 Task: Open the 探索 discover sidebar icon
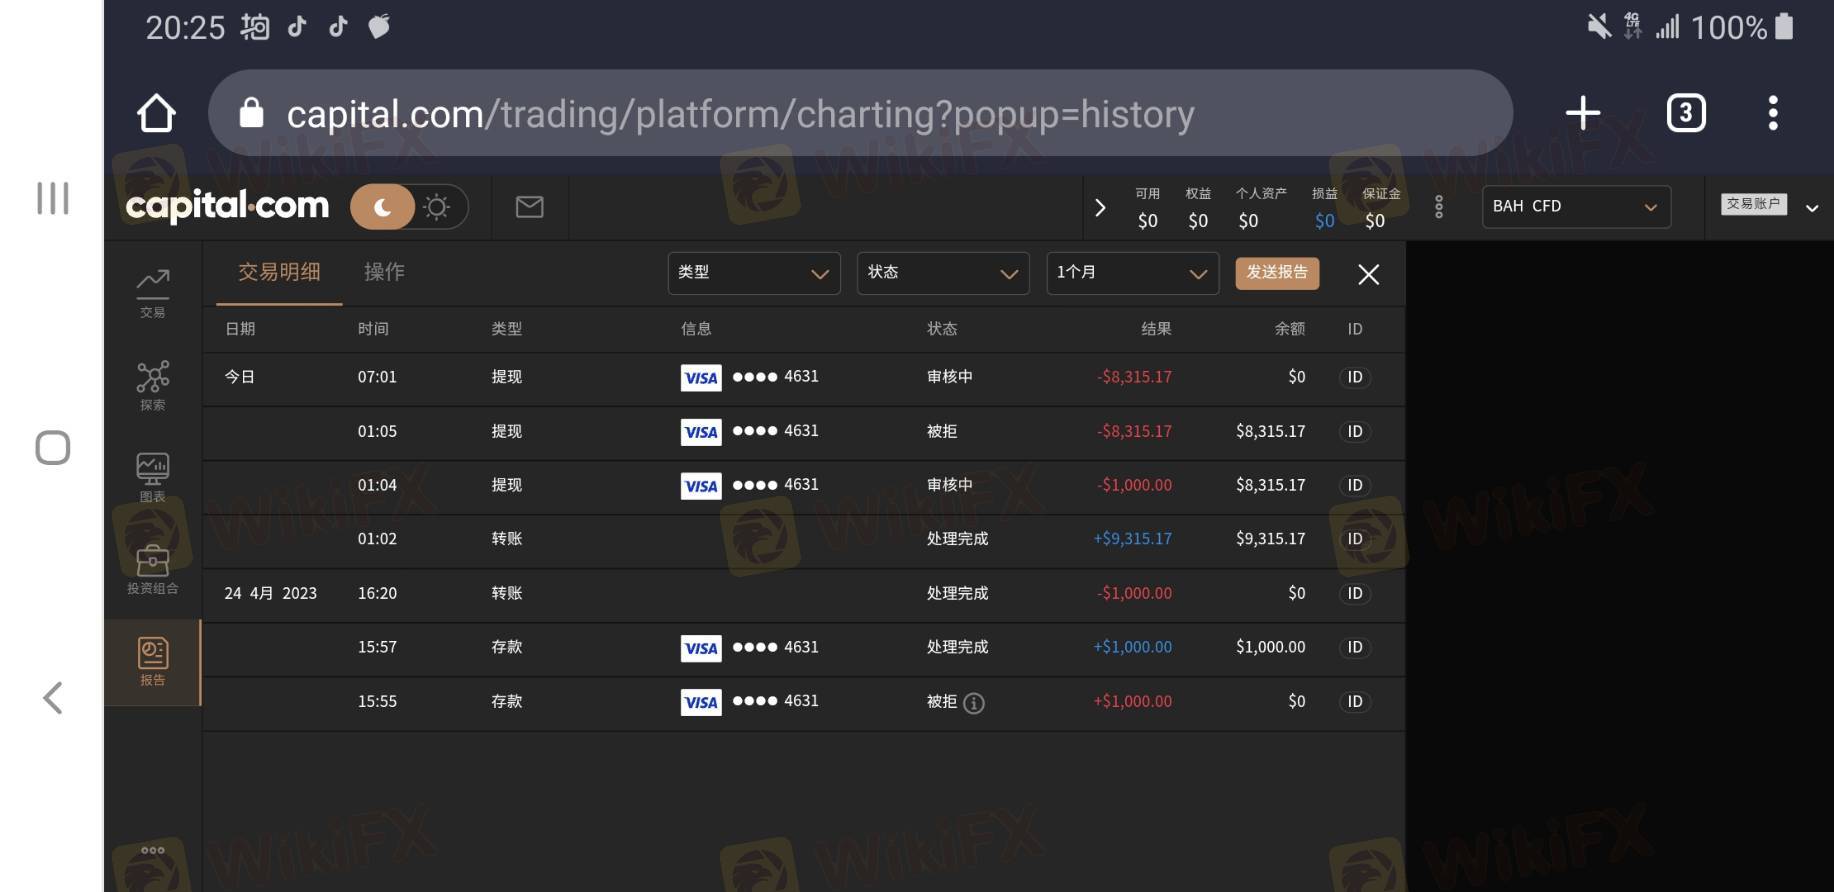(152, 385)
